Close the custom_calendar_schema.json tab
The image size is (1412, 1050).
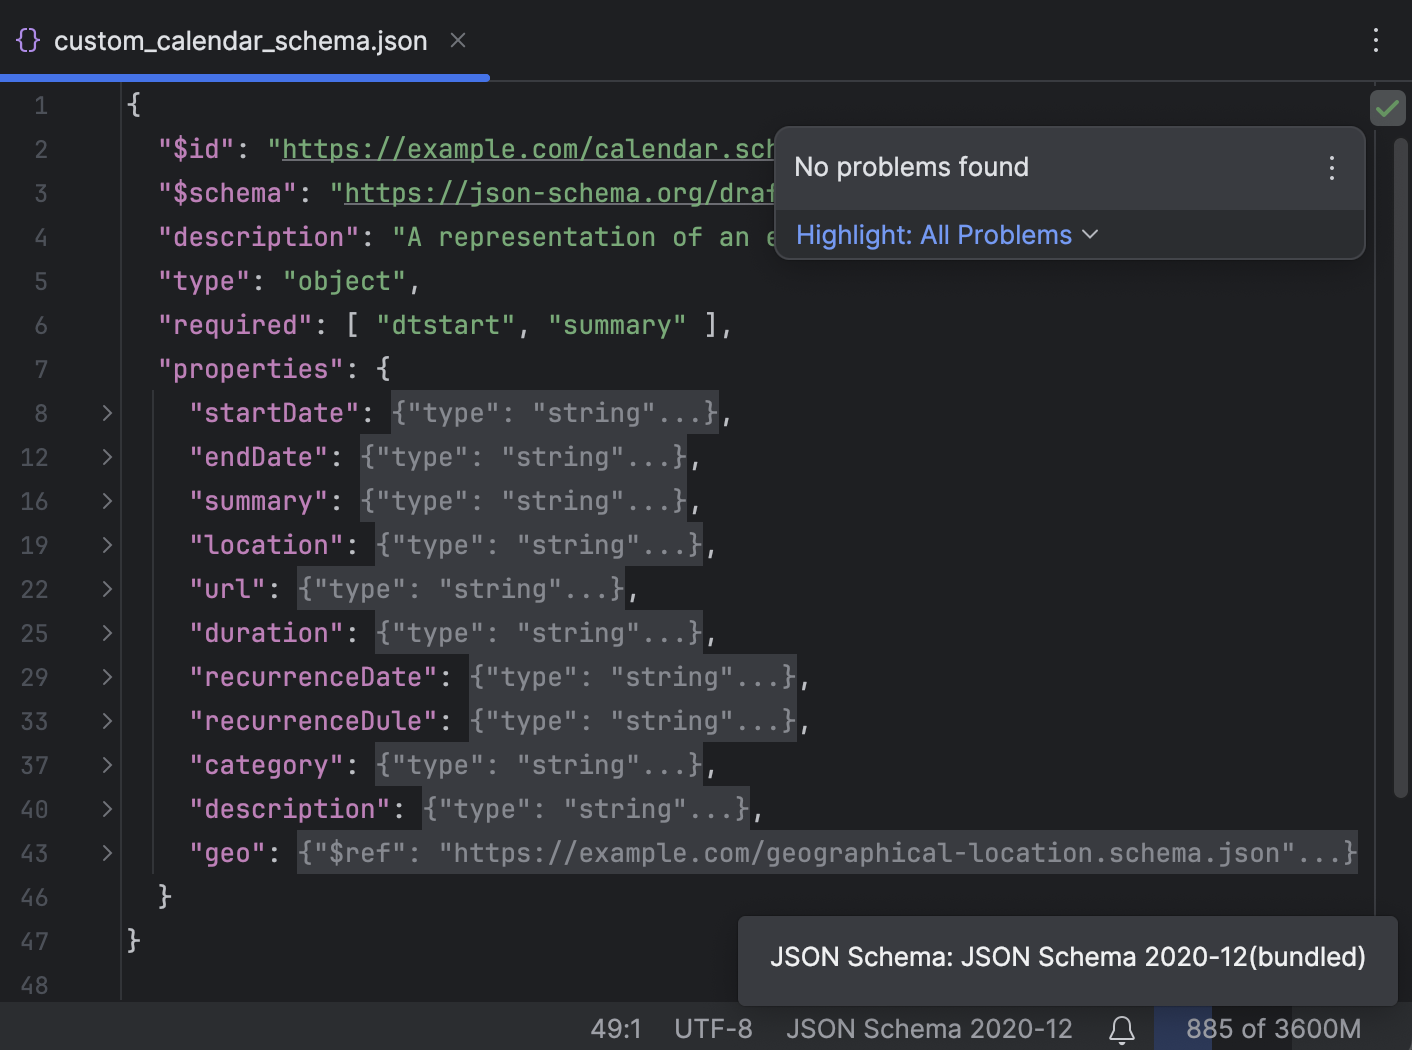[457, 41]
